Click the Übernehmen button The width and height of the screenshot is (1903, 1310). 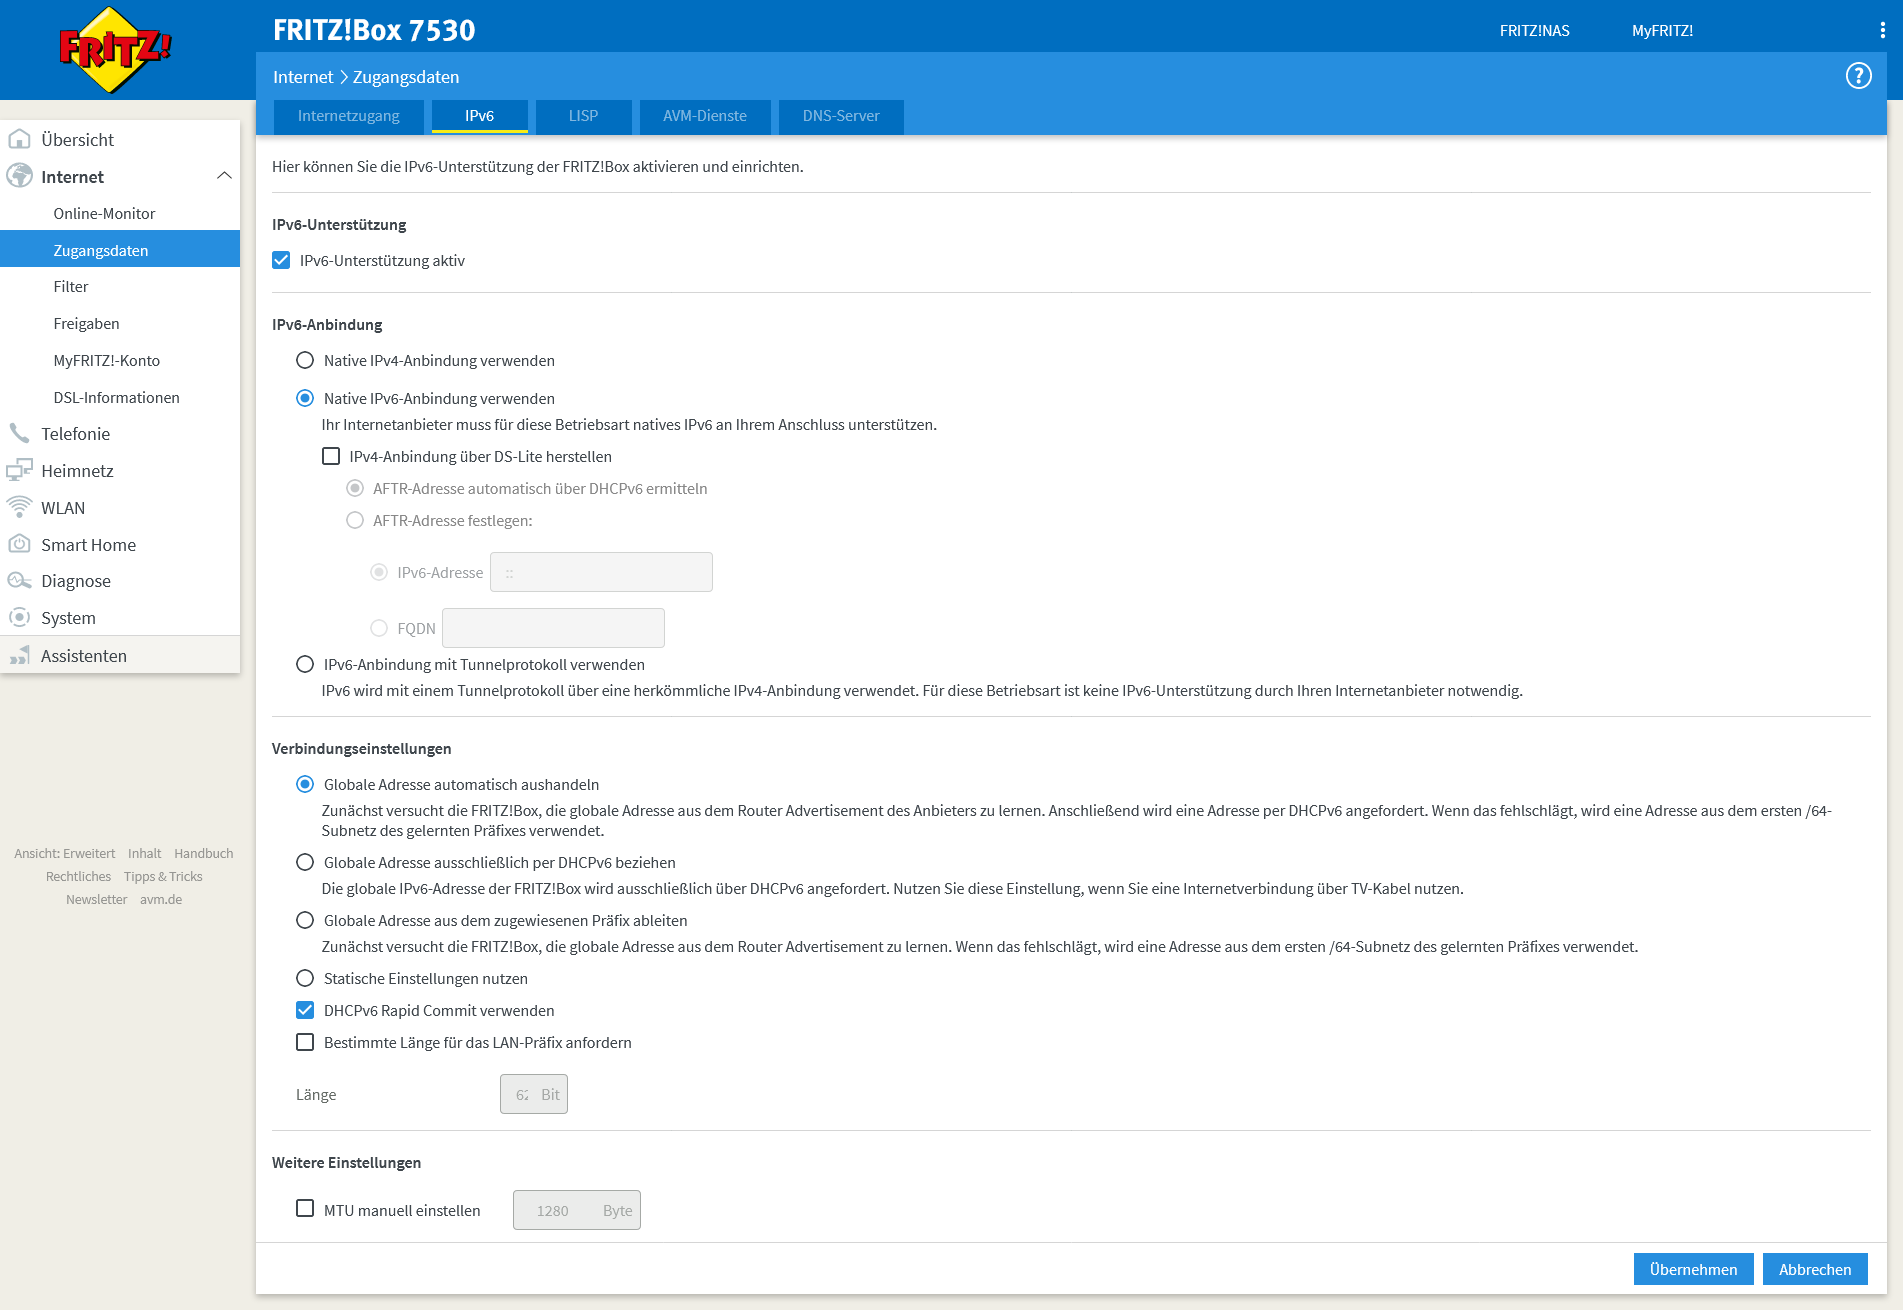click(x=1693, y=1269)
